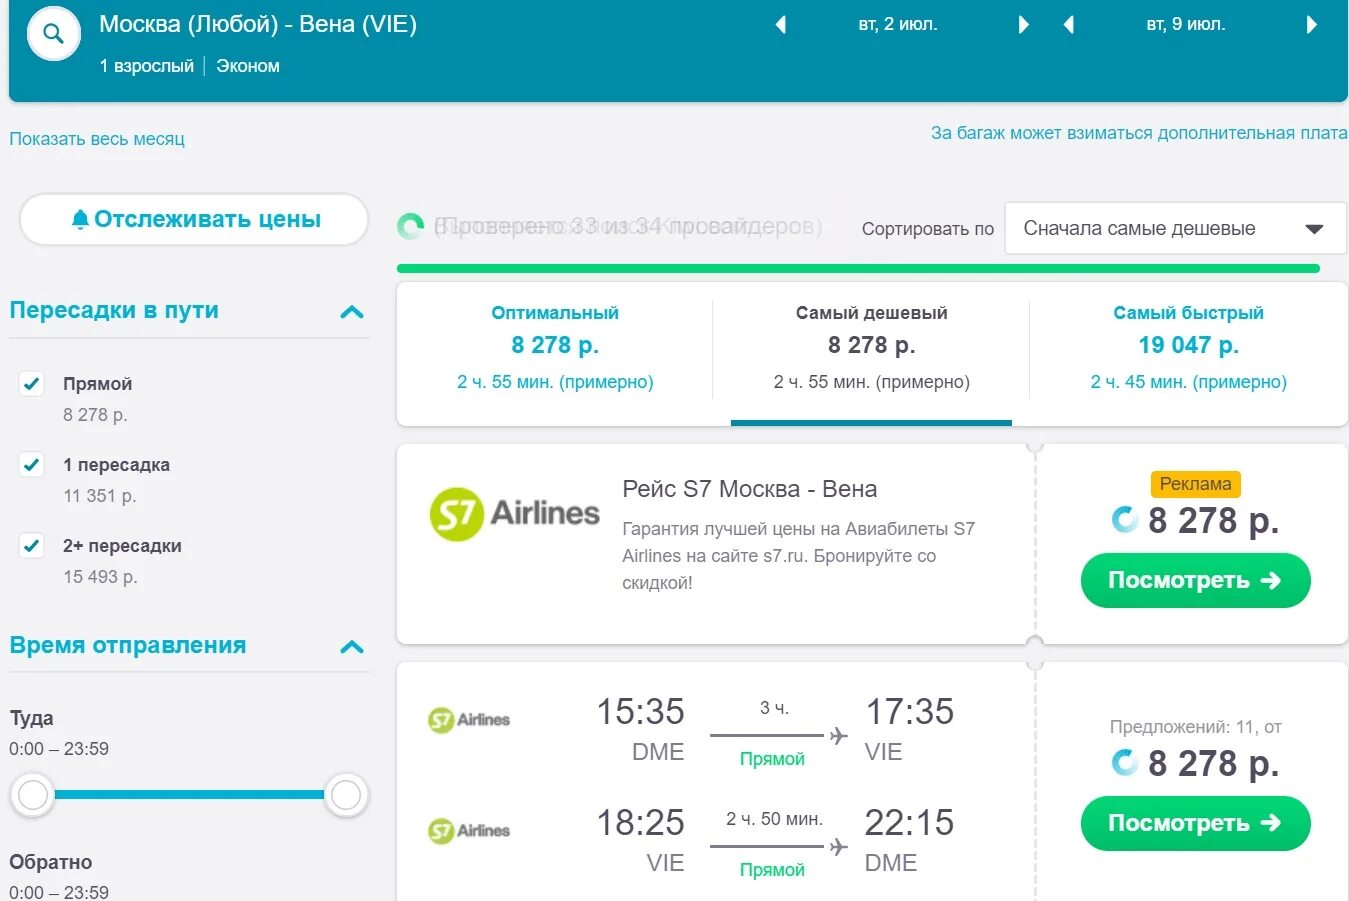Click the вт, 2 июл. departure date

[898, 25]
